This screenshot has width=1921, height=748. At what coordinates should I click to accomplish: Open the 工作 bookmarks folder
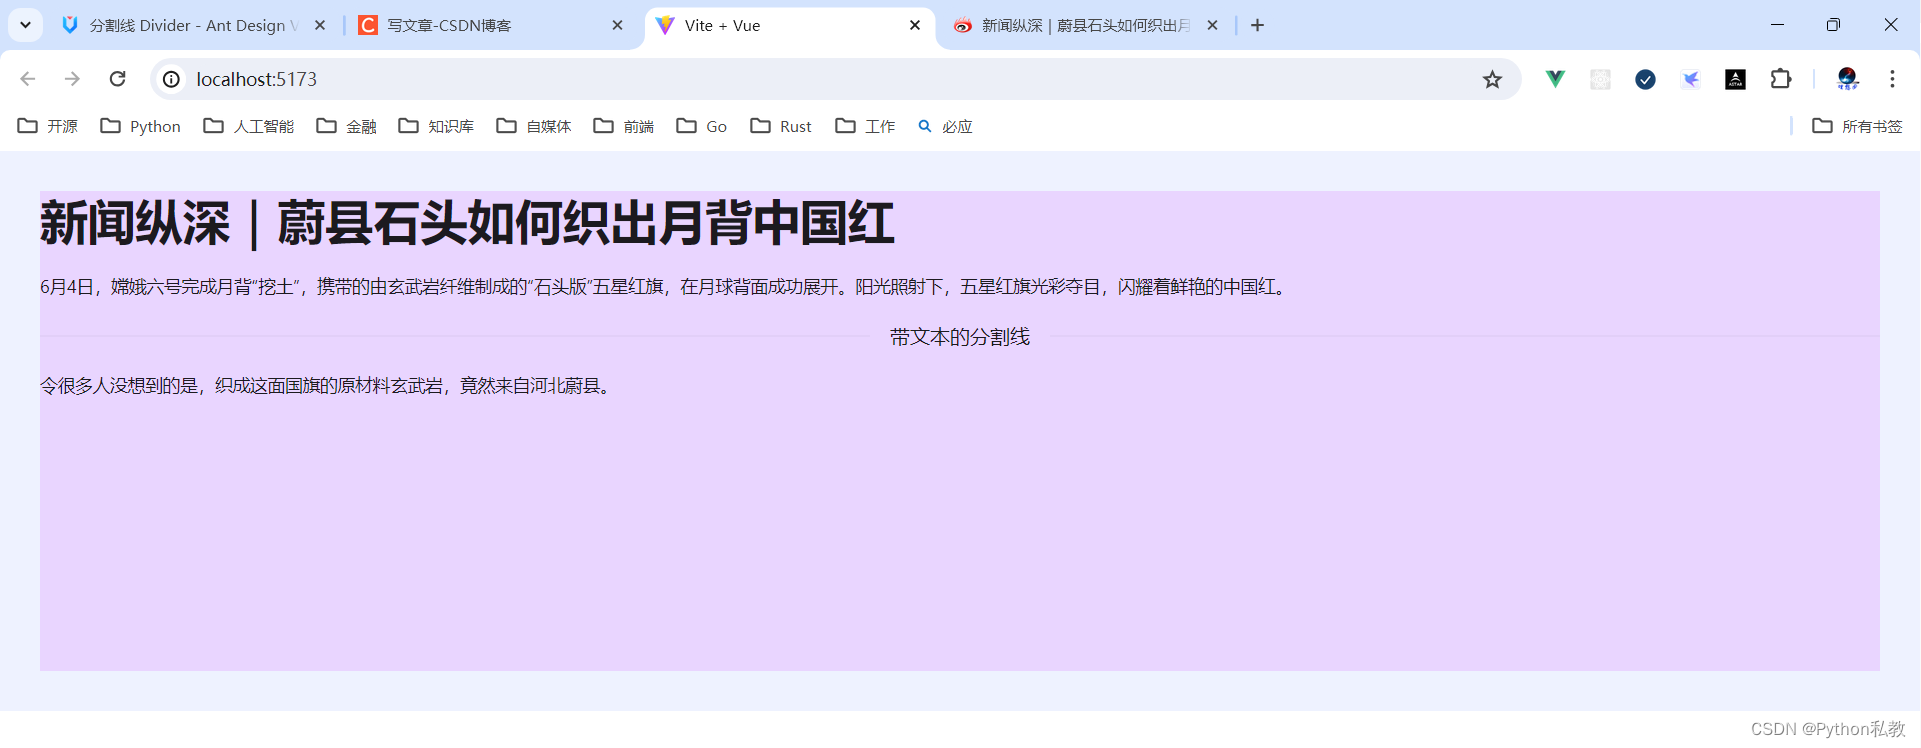[x=866, y=126]
